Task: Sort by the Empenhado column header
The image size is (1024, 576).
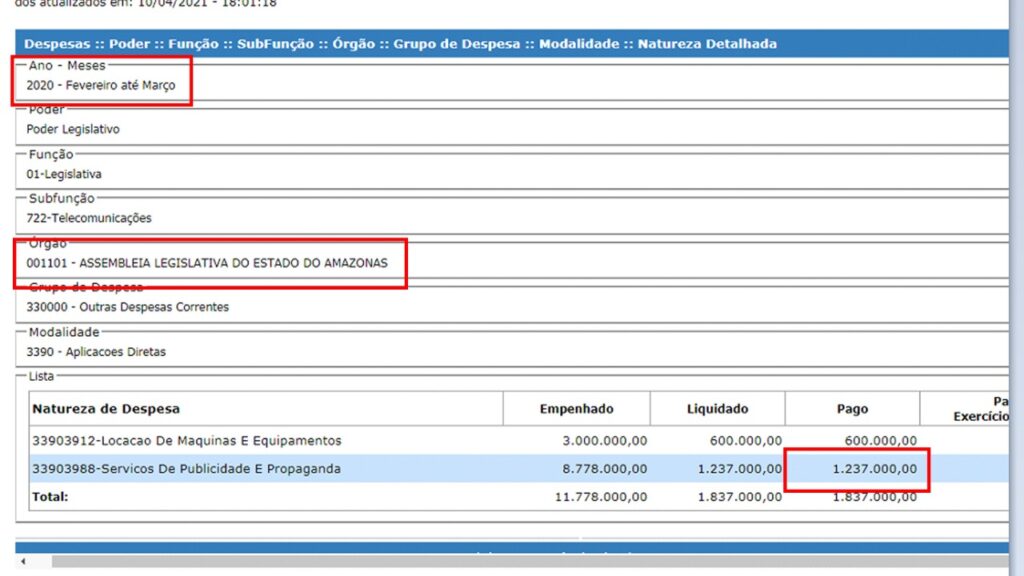Action: pos(576,409)
